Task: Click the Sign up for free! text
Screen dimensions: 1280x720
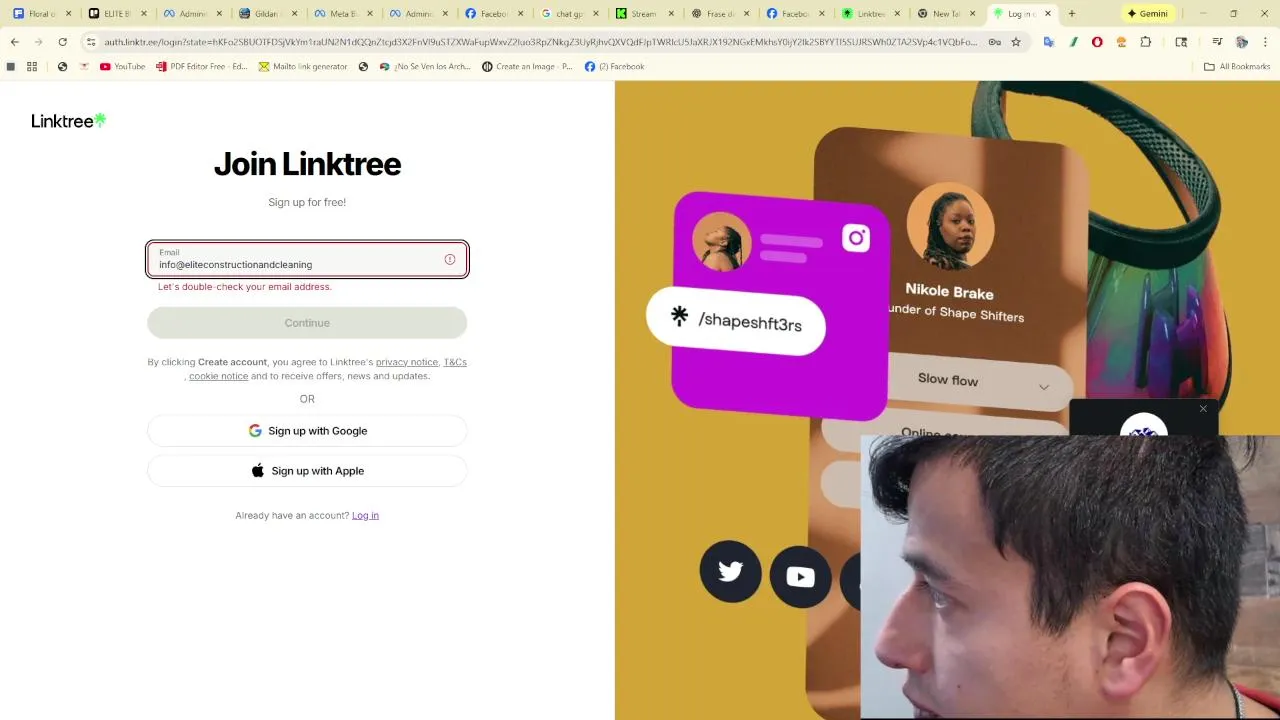Action: (x=307, y=202)
